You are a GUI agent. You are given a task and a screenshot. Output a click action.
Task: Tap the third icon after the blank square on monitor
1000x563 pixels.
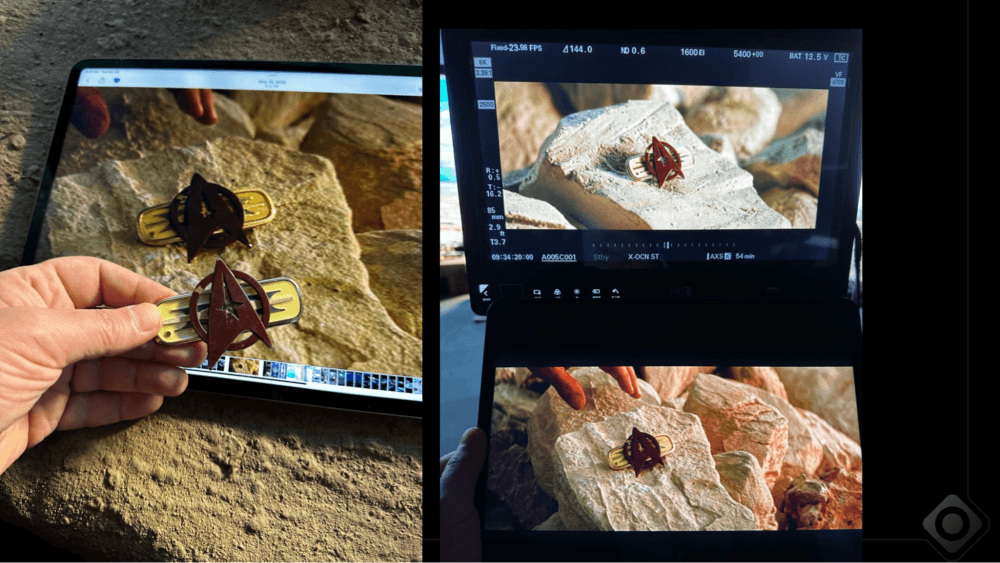point(577,293)
